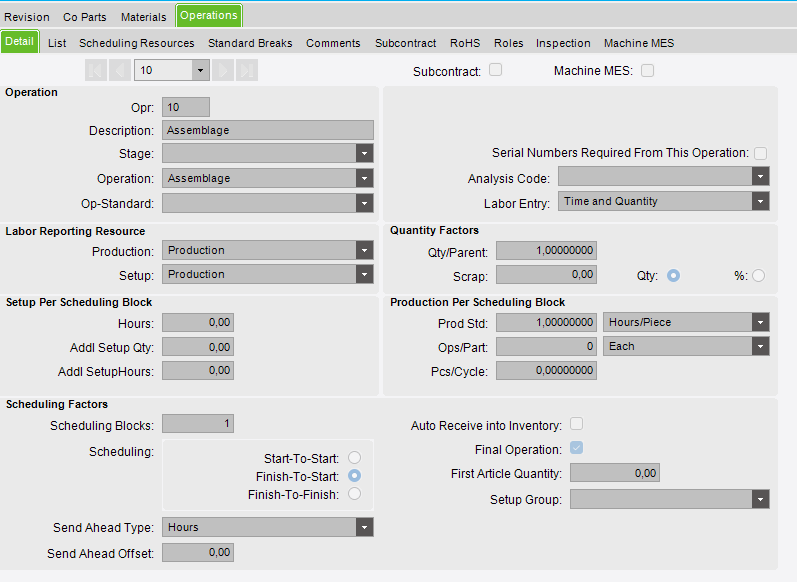Click the Send Ahead Offset field

click(x=198, y=553)
